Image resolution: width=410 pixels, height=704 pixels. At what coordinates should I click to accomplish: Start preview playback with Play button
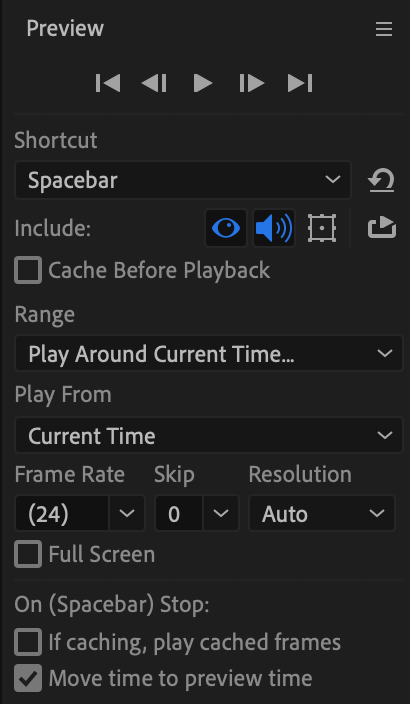coord(203,83)
